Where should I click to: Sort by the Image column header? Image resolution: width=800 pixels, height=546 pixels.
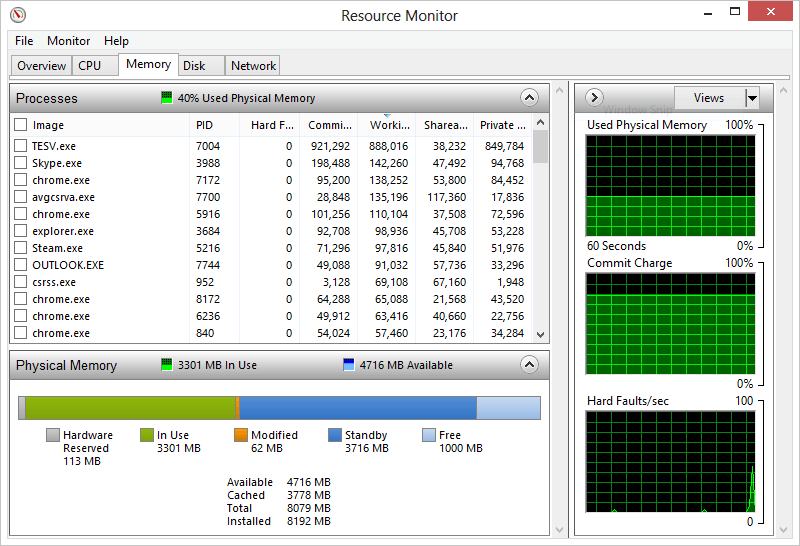click(100, 125)
